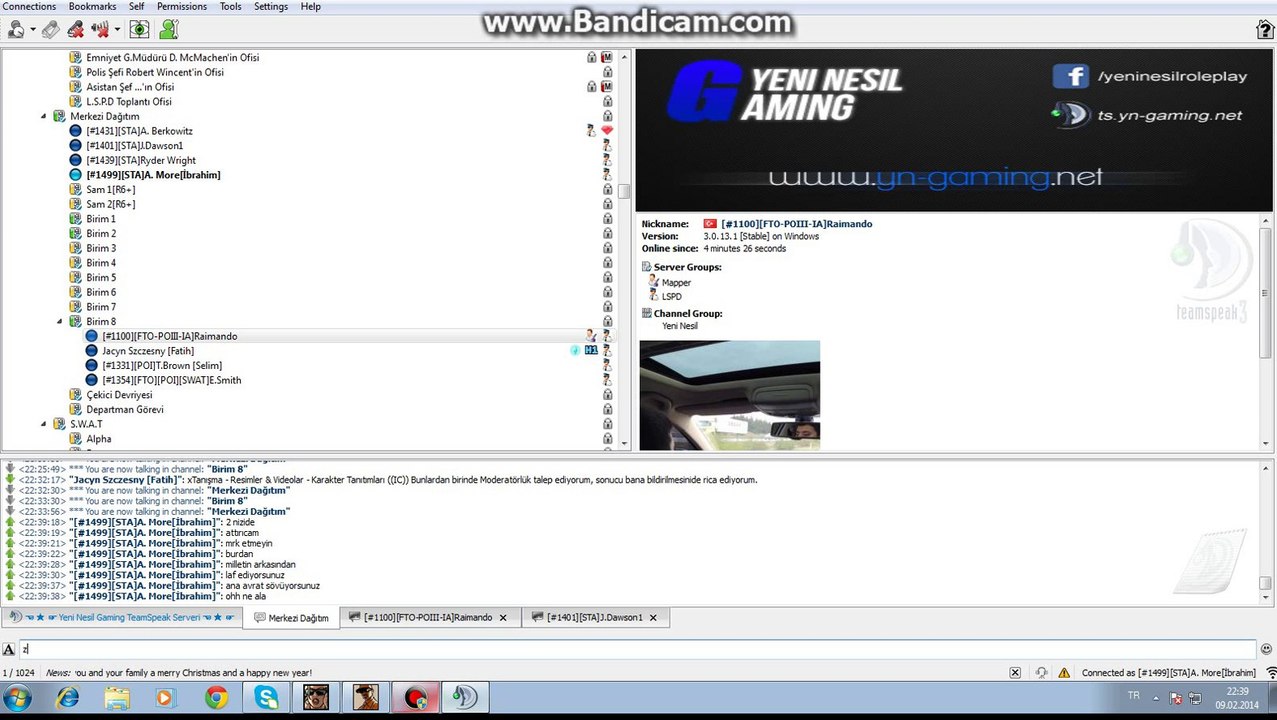Switch to Yeni Nesil Gaming server chat tab
Viewport: 1277px width, 720px height.
coord(122,618)
